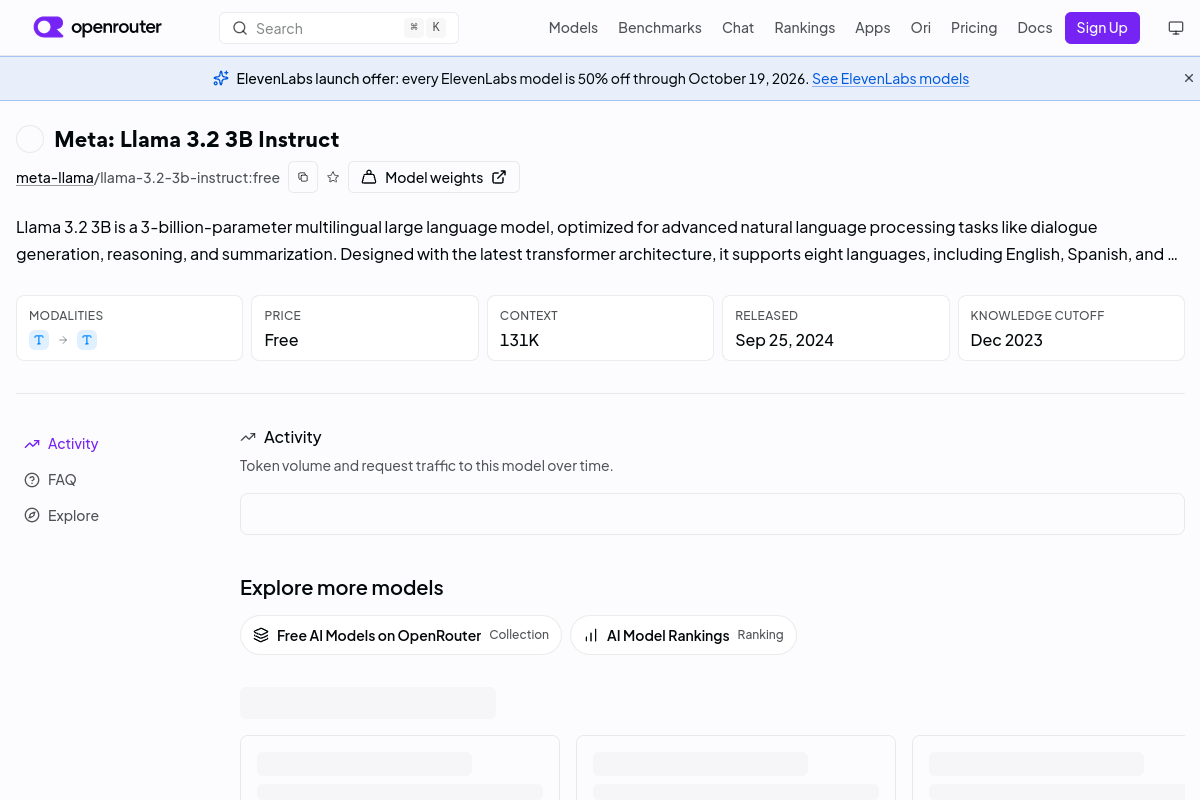Click the input text modality icon
This screenshot has width=1200, height=800.
click(39, 340)
